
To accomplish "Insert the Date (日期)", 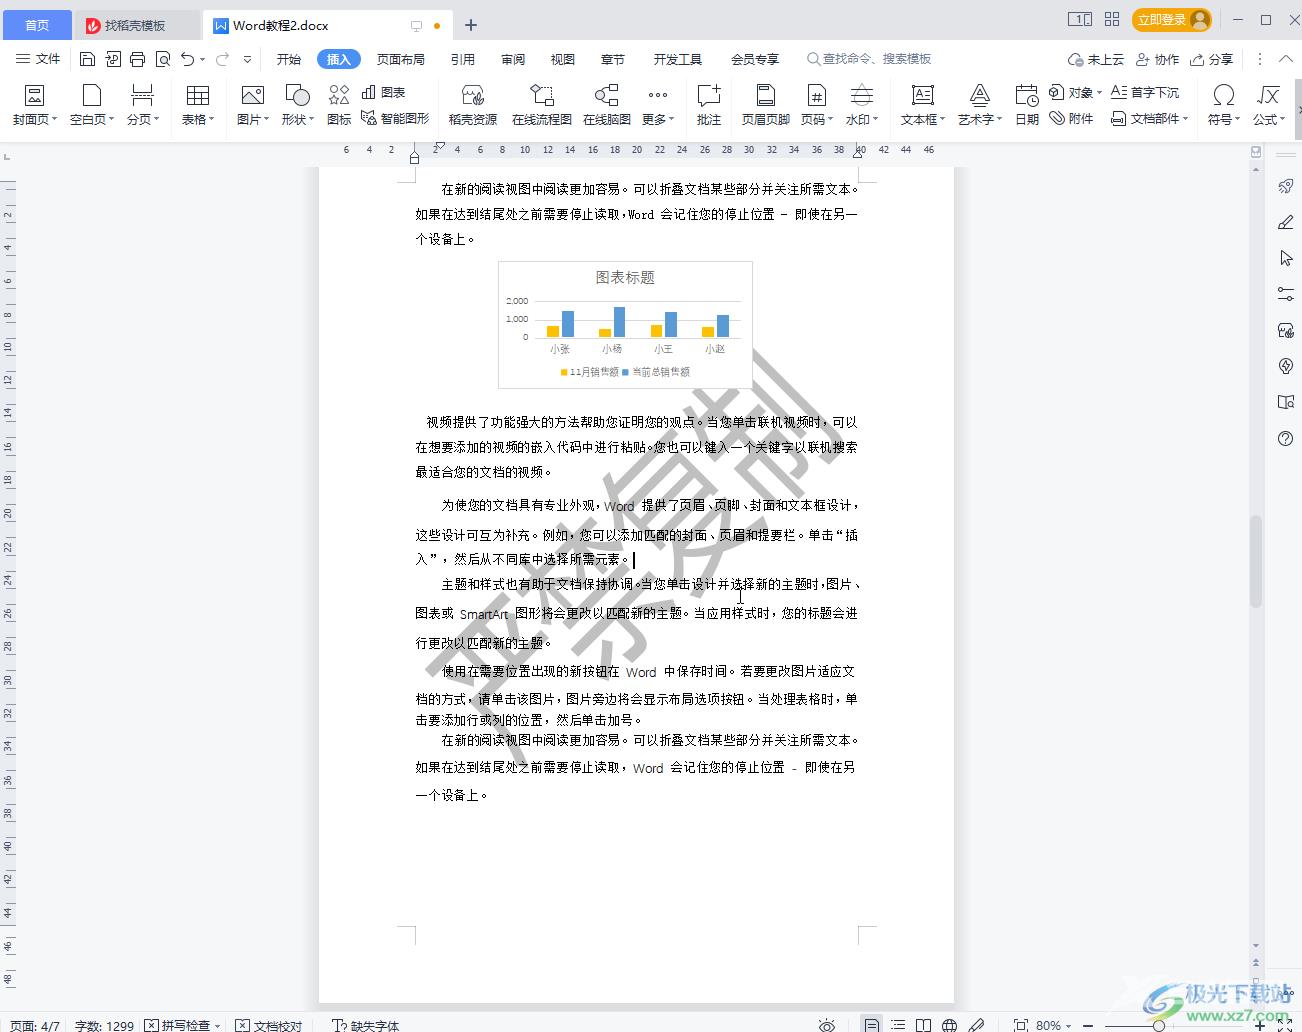I will (1027, 104).
